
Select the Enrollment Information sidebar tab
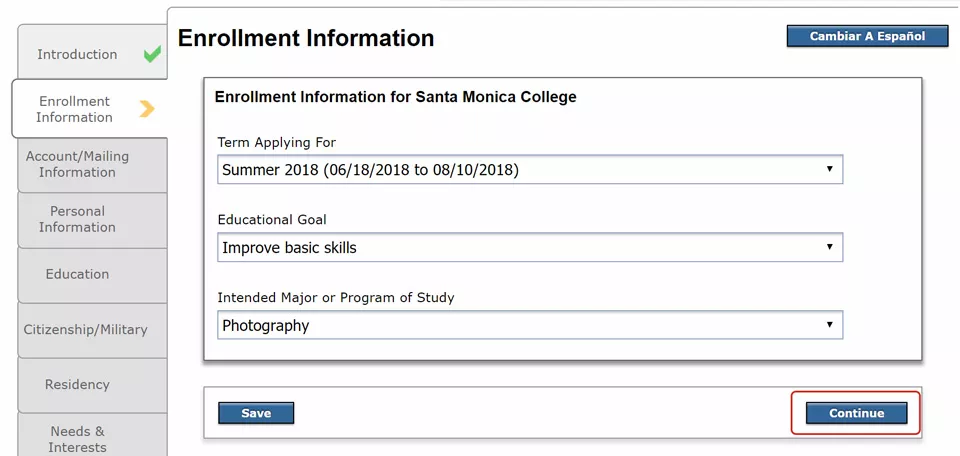pyautogui.click(x=74, y=109)
